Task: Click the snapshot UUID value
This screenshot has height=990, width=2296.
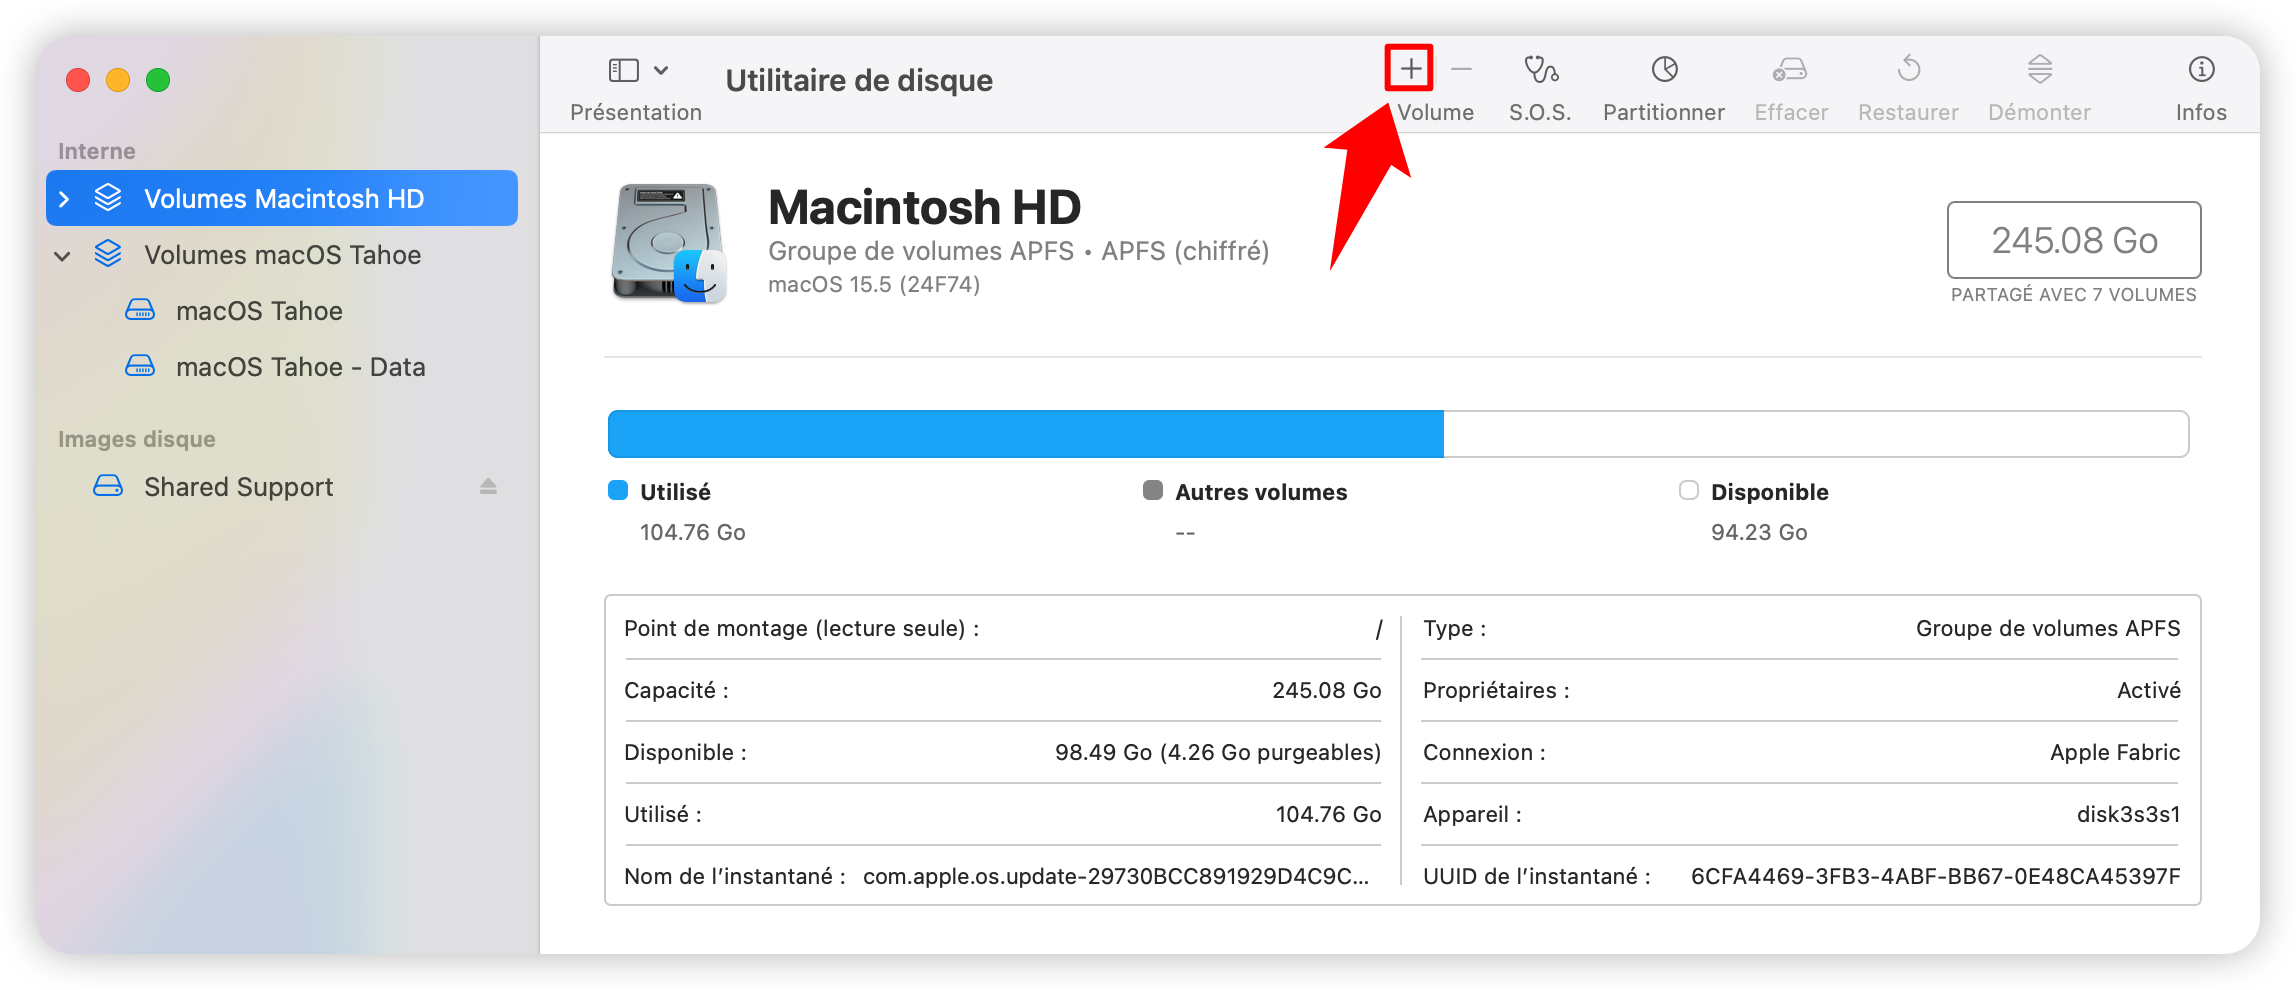Action: click(x=1936, y=877)
